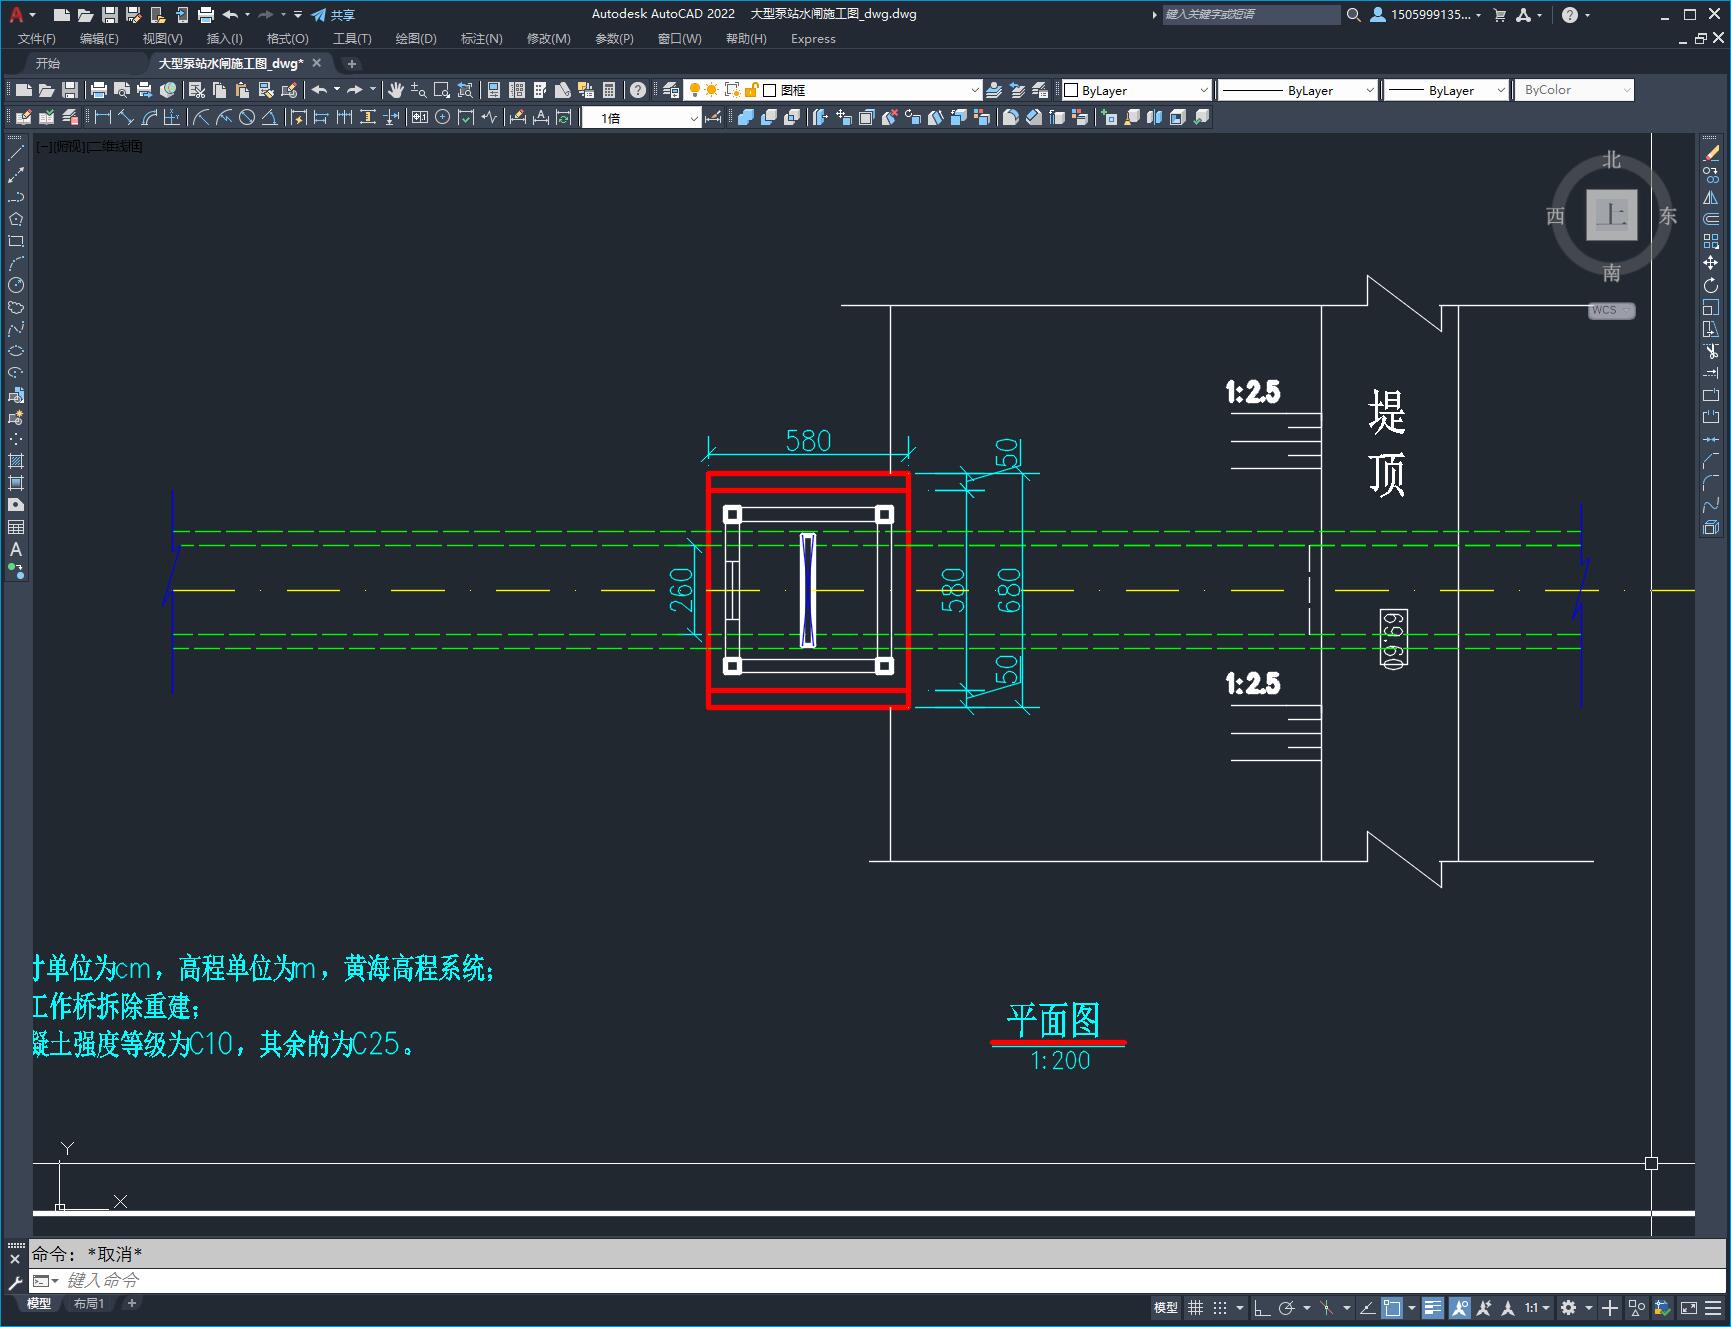Click the keyword search box in the title bar
This screenshot has height=1327, width=1731.
[1251, 15]
